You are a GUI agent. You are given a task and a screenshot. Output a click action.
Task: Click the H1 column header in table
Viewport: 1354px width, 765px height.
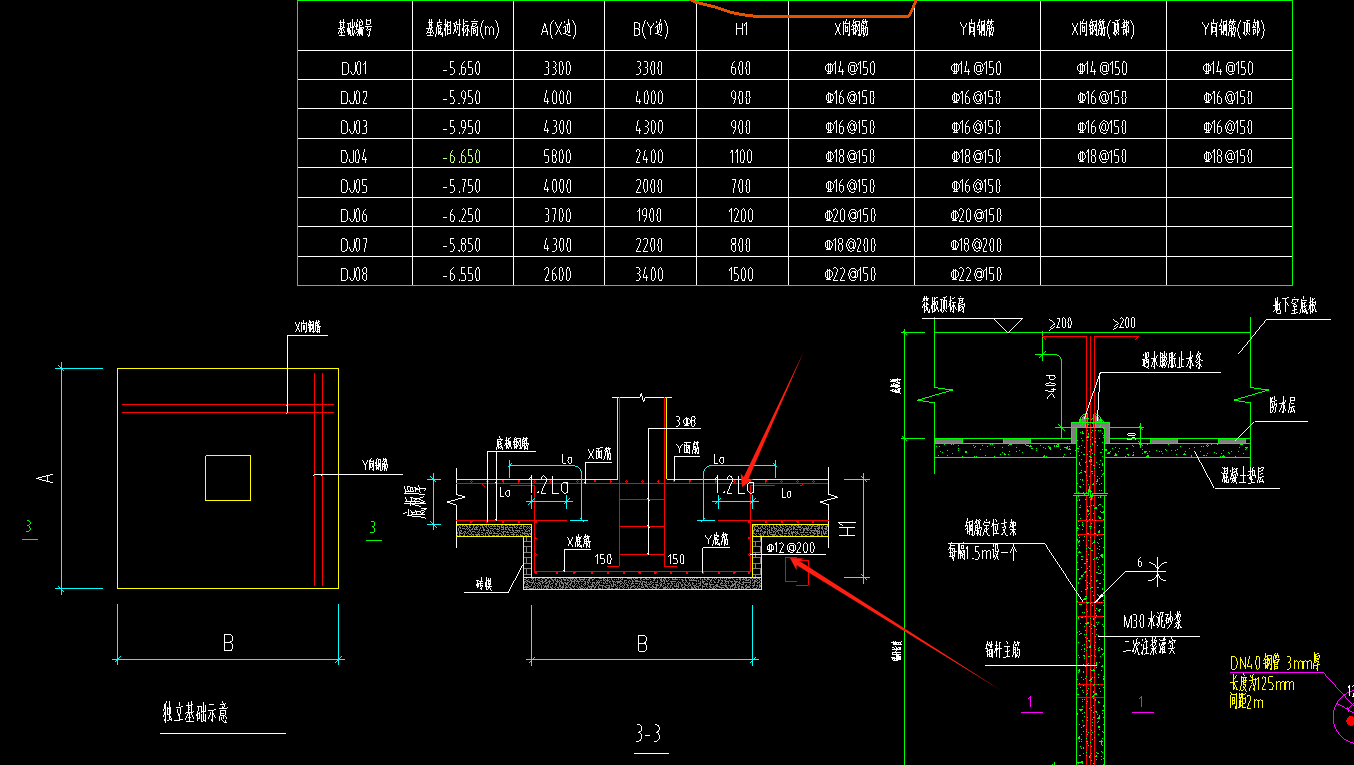pyautogui.click(x=741, y=29)
